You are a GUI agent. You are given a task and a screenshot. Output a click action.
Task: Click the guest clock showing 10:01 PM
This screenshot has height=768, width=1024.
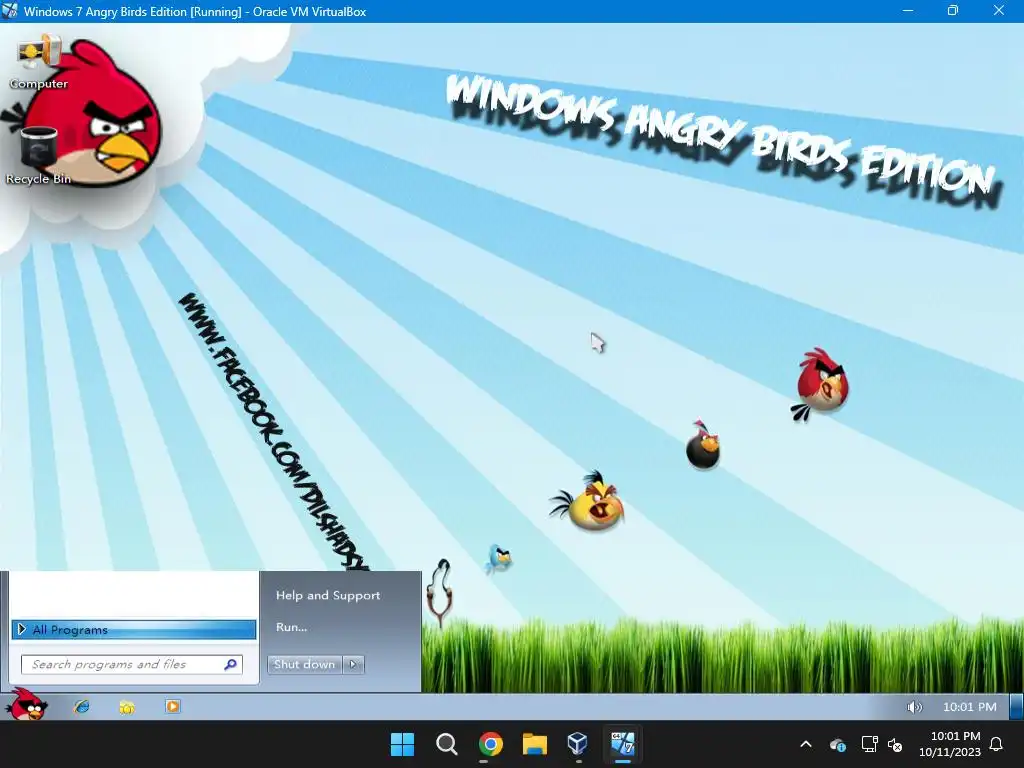click(x=969, y=707)
